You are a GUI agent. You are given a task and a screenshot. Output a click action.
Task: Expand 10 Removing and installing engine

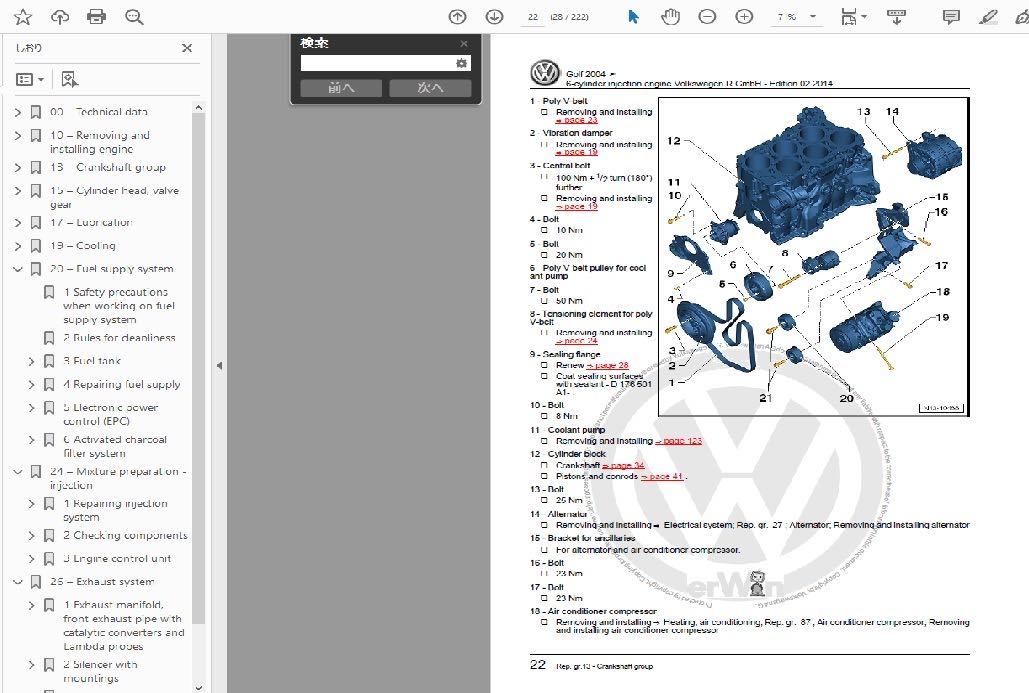pos(18,135)
